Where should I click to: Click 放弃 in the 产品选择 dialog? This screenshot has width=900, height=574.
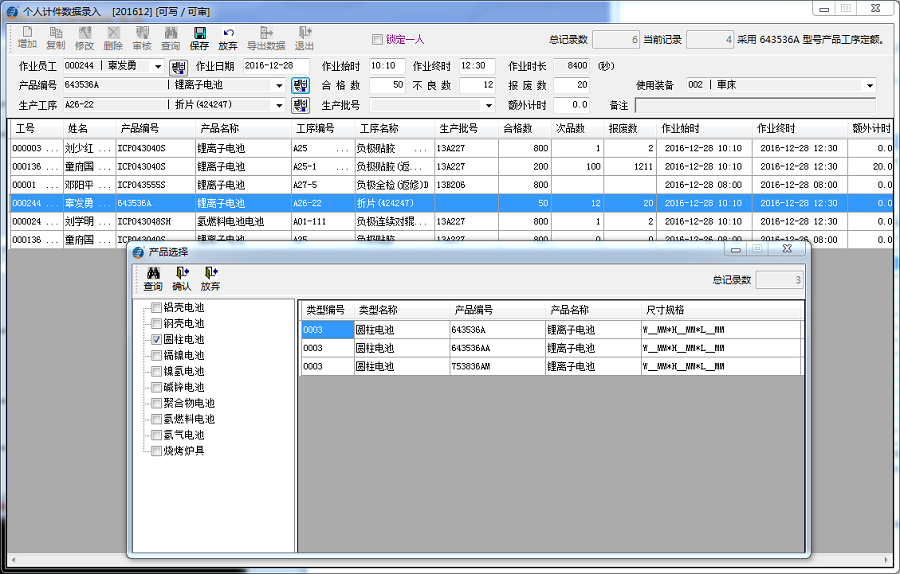[210, 279]
